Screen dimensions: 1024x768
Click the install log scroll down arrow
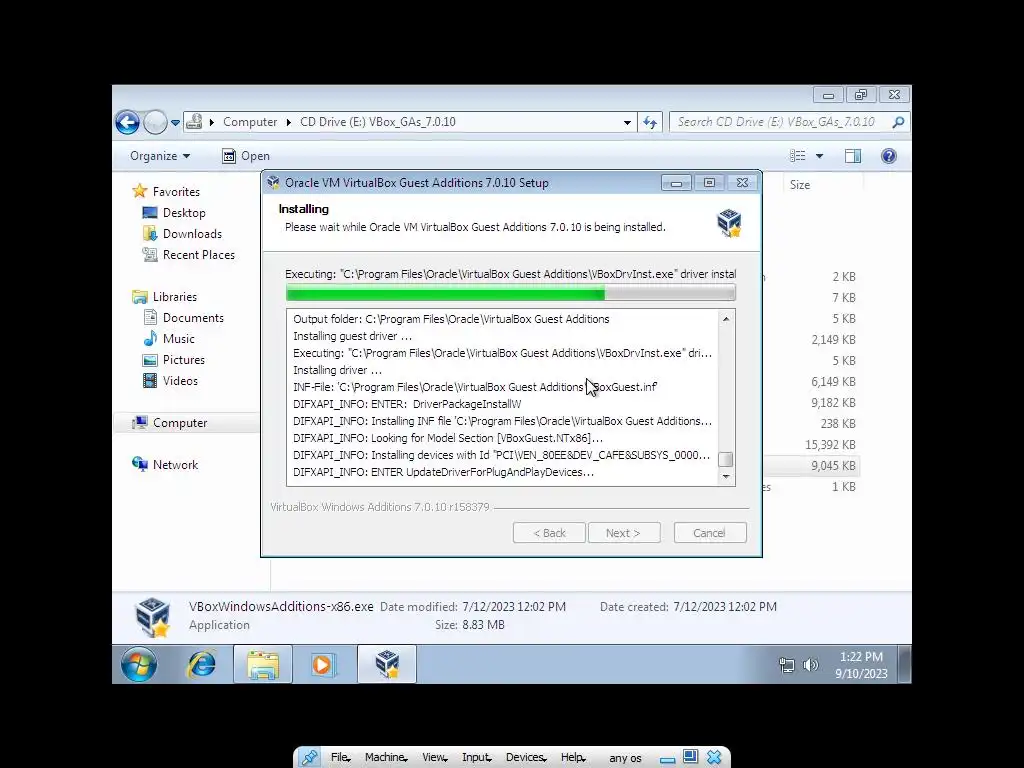726,476
